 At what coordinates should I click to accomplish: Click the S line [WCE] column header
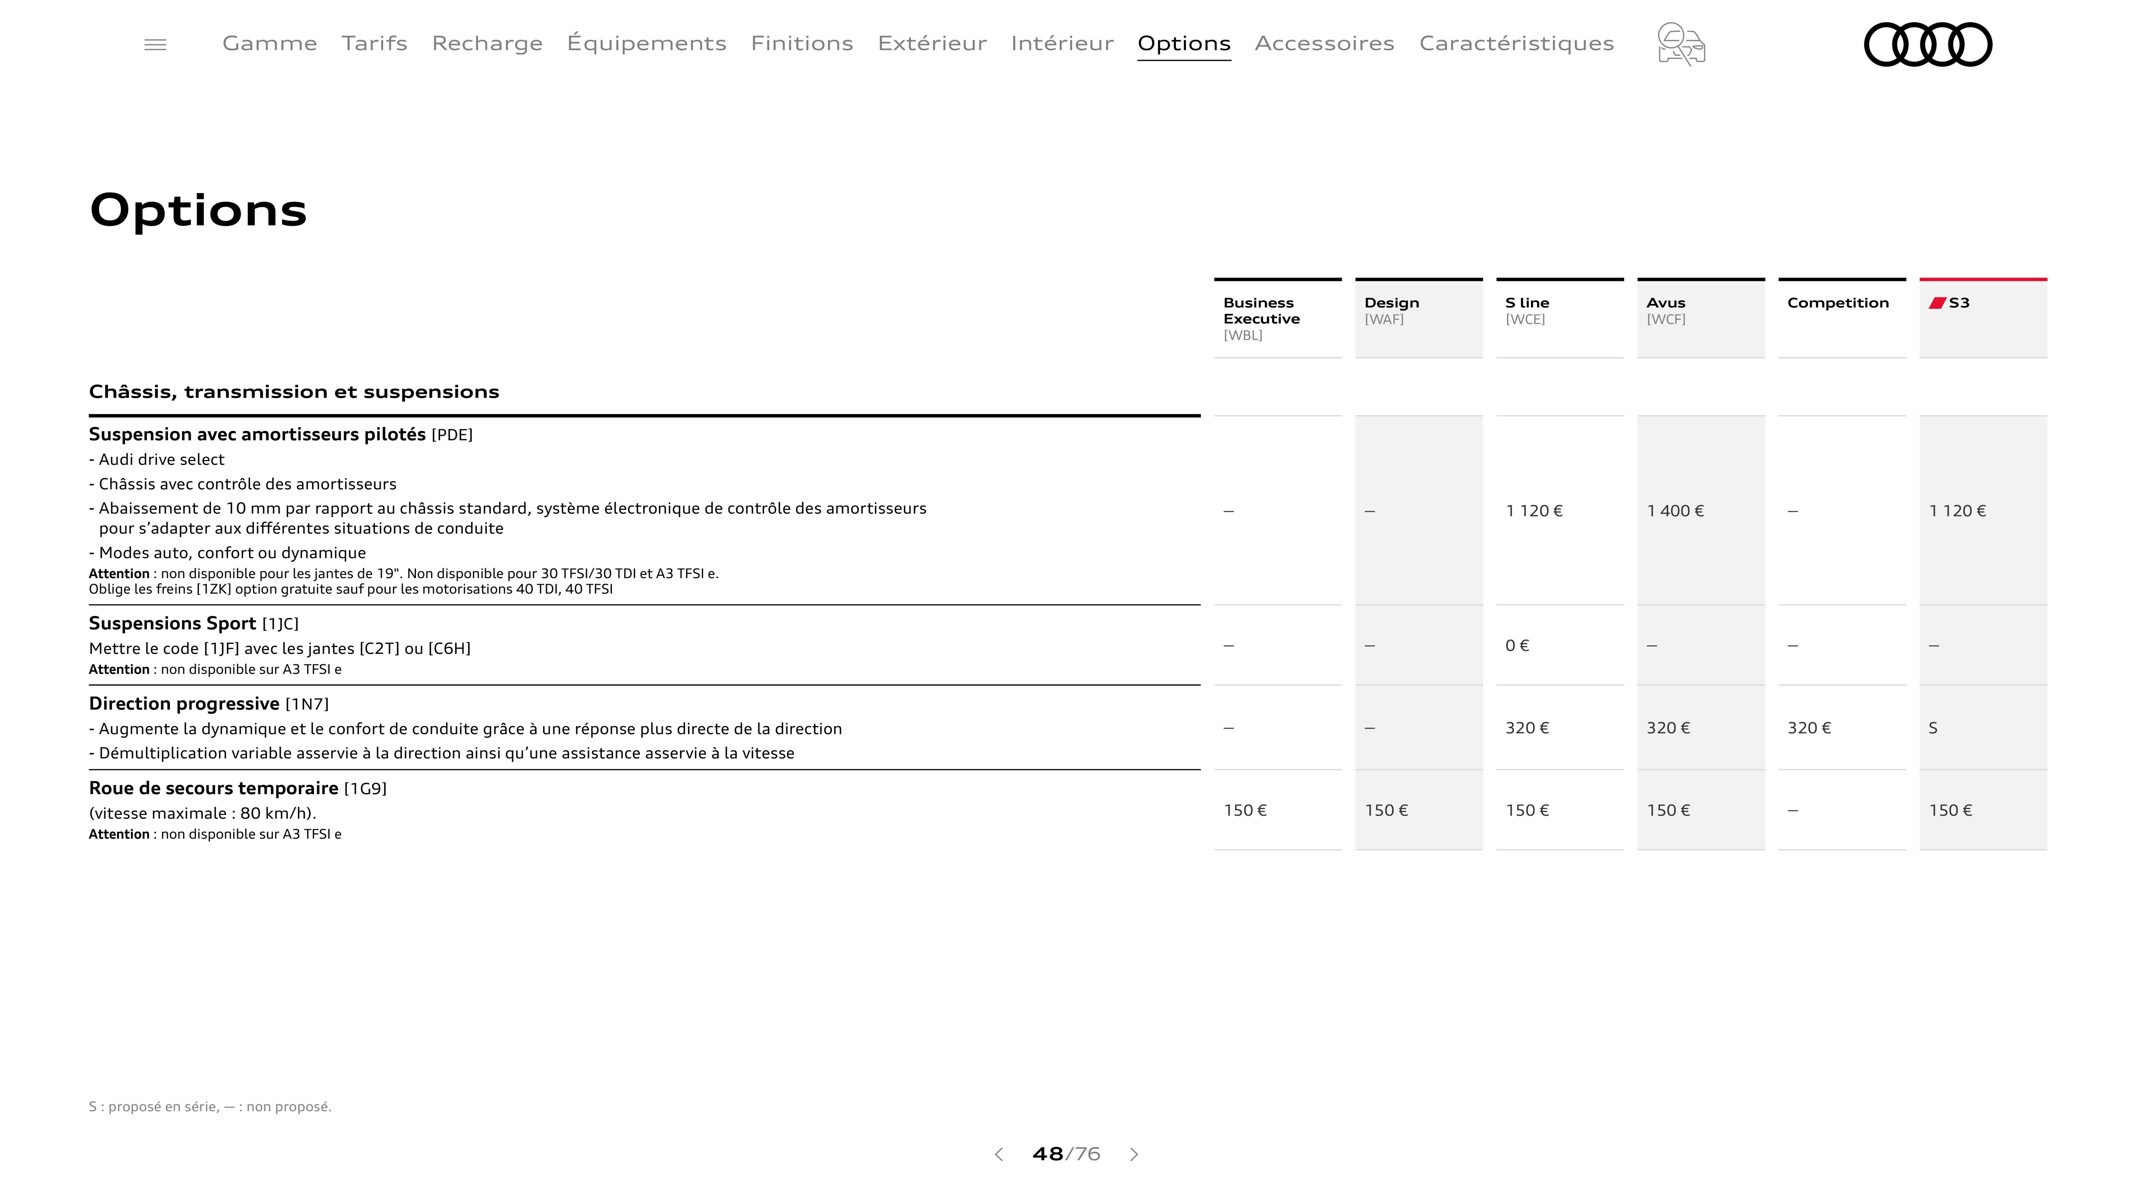1560,318
